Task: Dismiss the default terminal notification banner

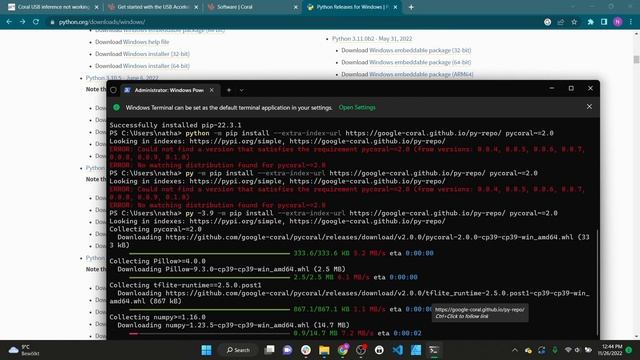Action: (x=589, y=107)
